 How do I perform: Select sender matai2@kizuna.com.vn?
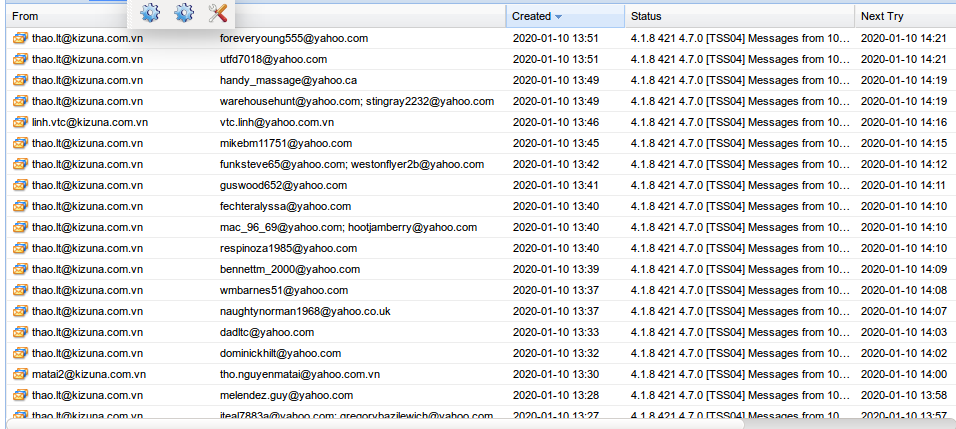point(88,375)
